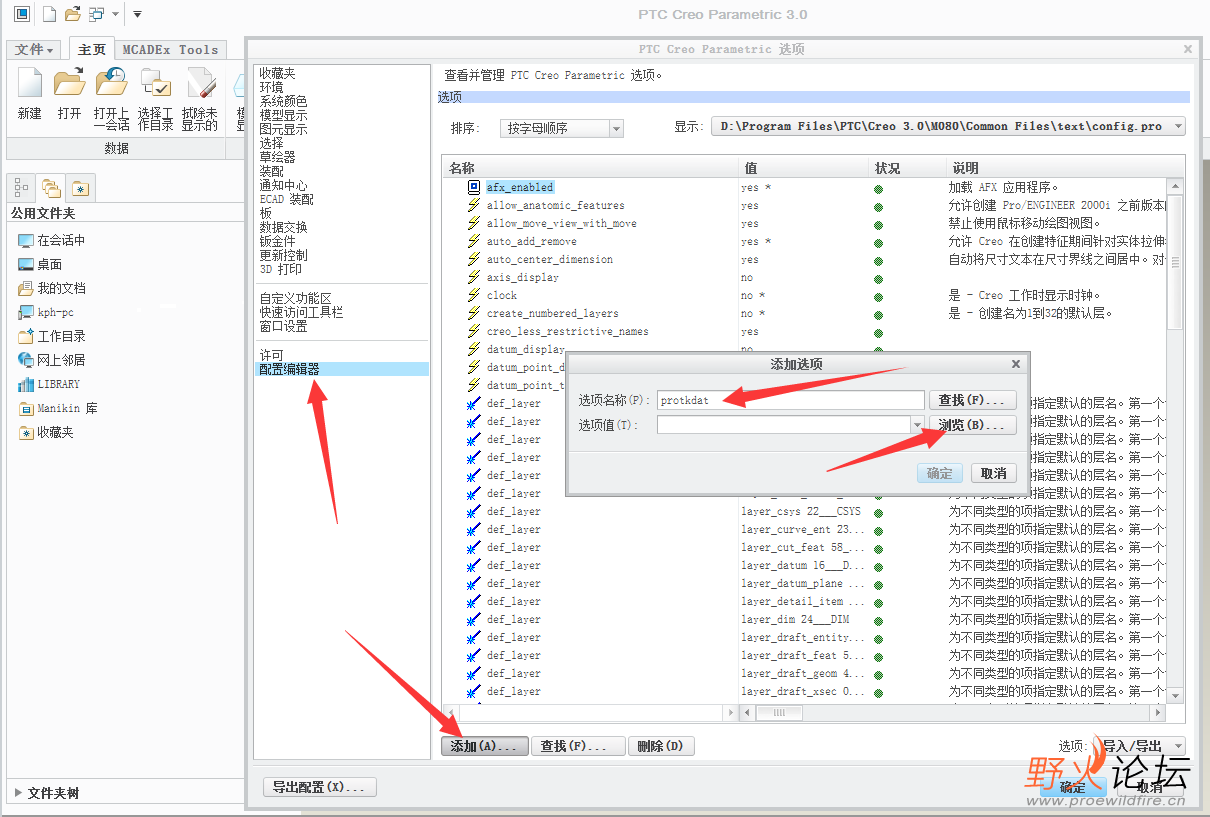Select 快速访问工具栏 in options list
The width and height of the screenshot is (1210, 817).
(301, 313)
